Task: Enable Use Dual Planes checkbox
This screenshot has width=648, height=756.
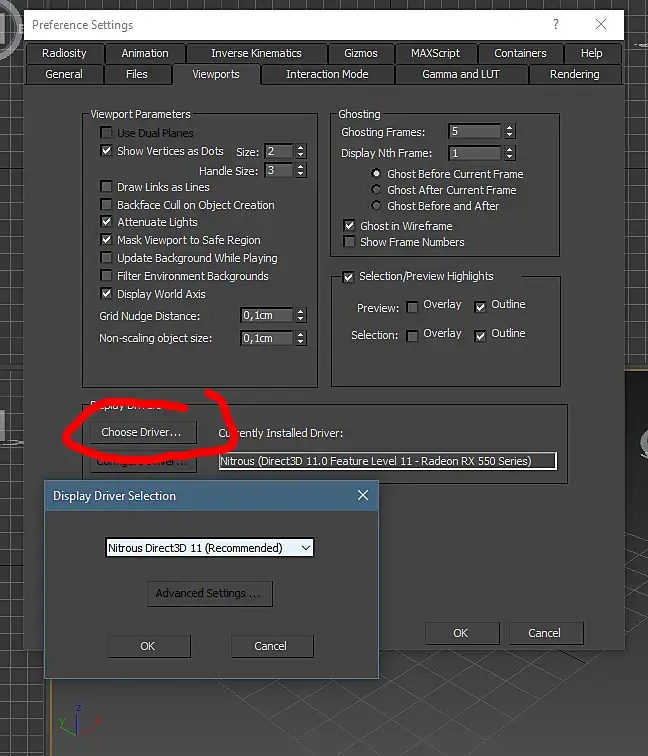Action: (x=106, y=133)
